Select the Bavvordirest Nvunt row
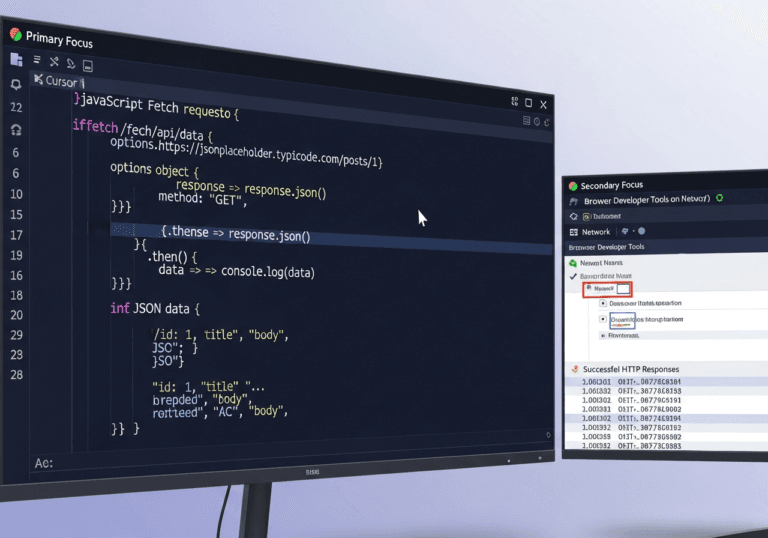Image resolution: width=768 pixels, height=538 pixels. 606,276
